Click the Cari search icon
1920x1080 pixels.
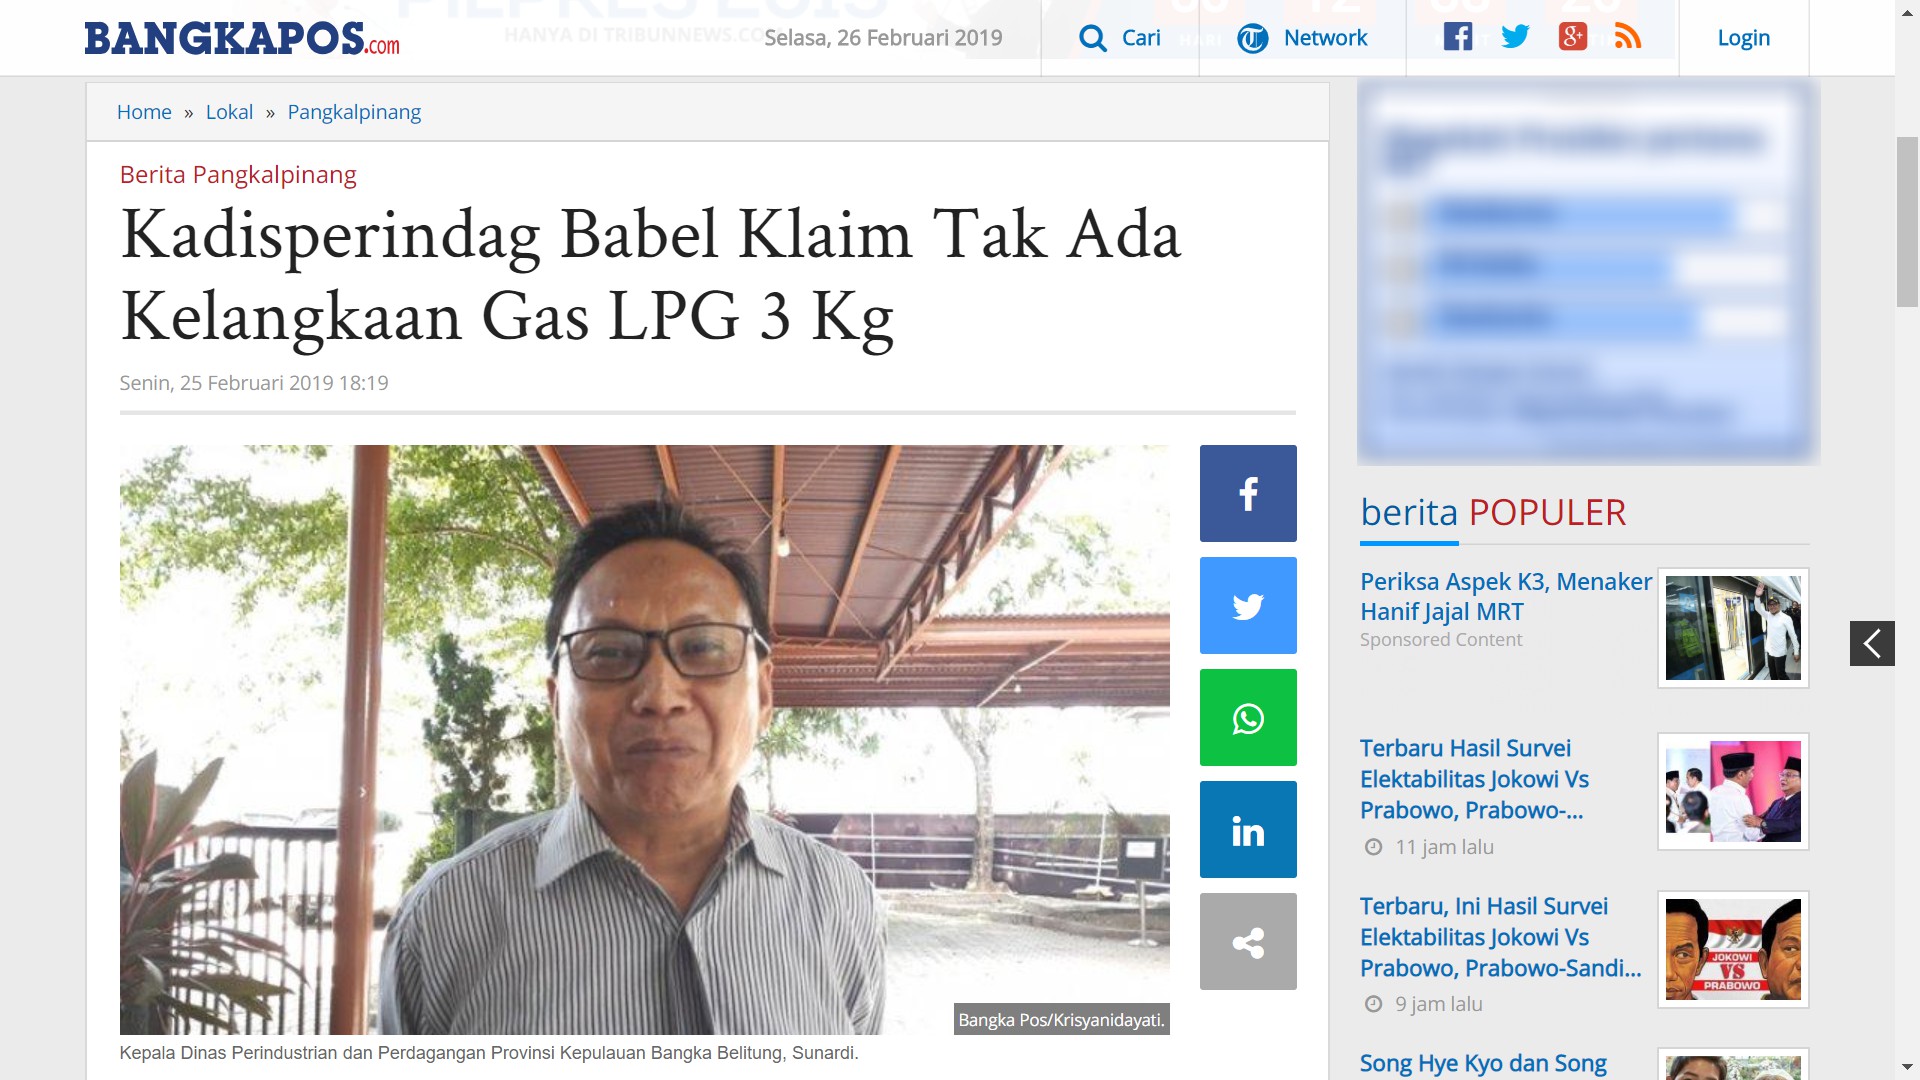[x=1093, y=38]
